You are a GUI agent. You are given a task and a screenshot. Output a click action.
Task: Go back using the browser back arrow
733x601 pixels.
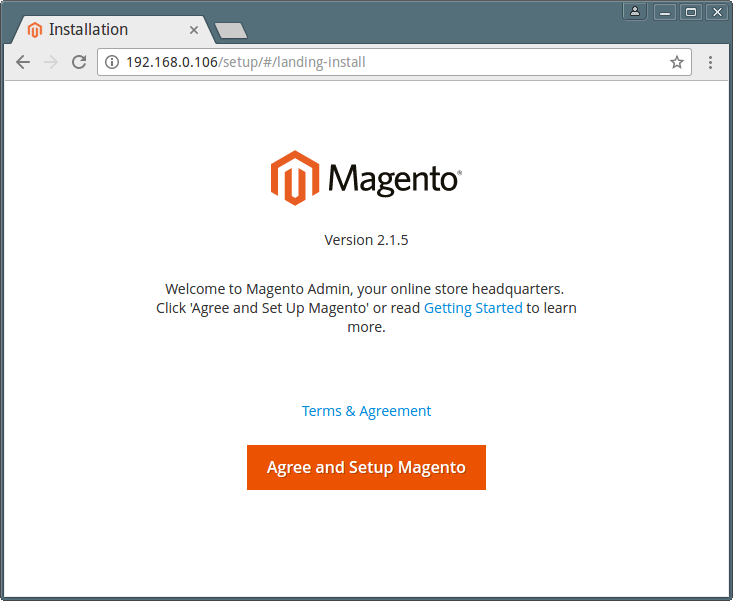click(x=23, y=62)
